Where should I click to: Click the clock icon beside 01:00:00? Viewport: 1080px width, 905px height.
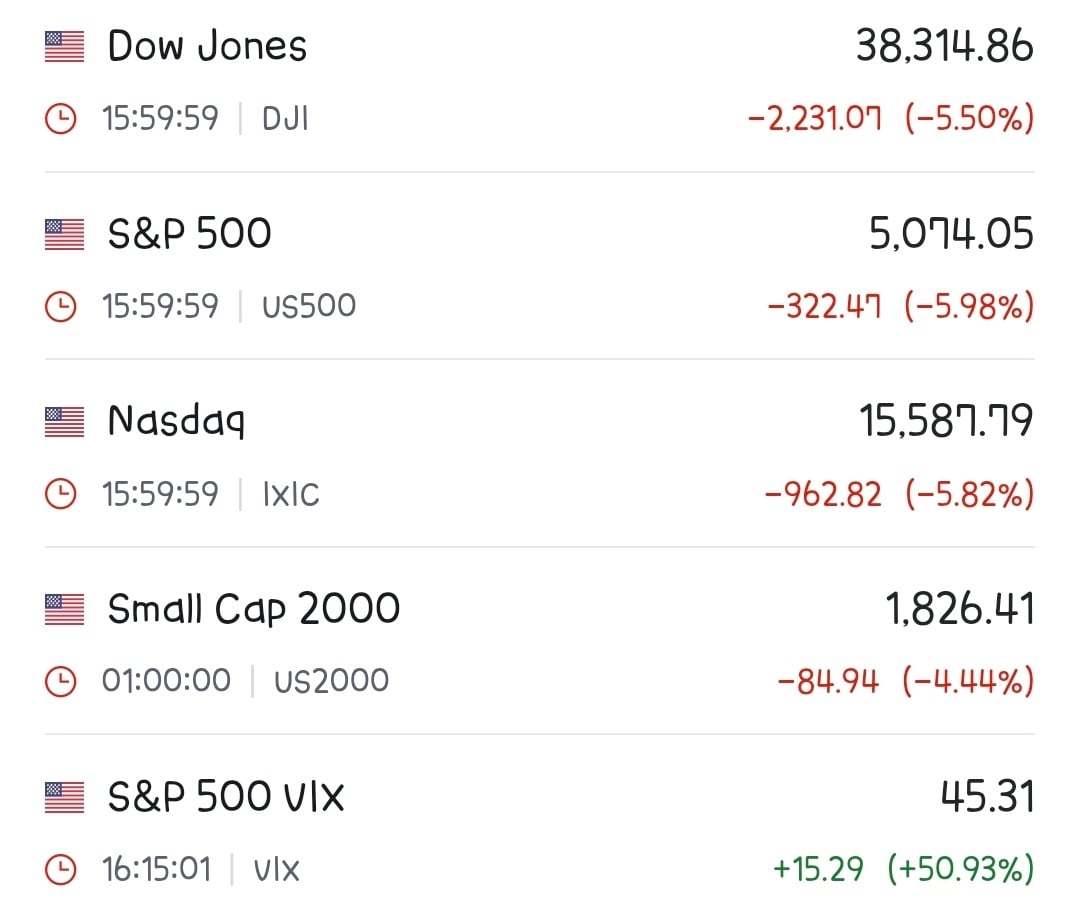(x=61, y=681)
